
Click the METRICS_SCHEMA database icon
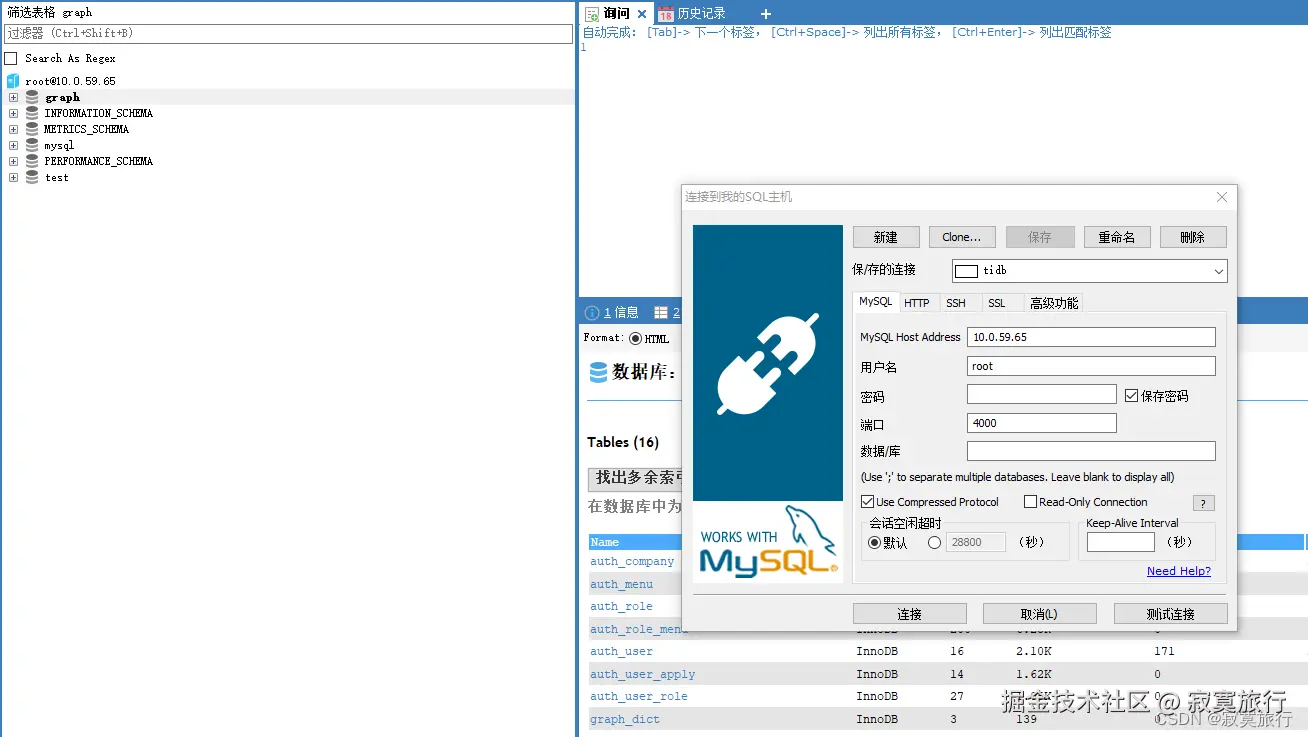tap(32, 129)
